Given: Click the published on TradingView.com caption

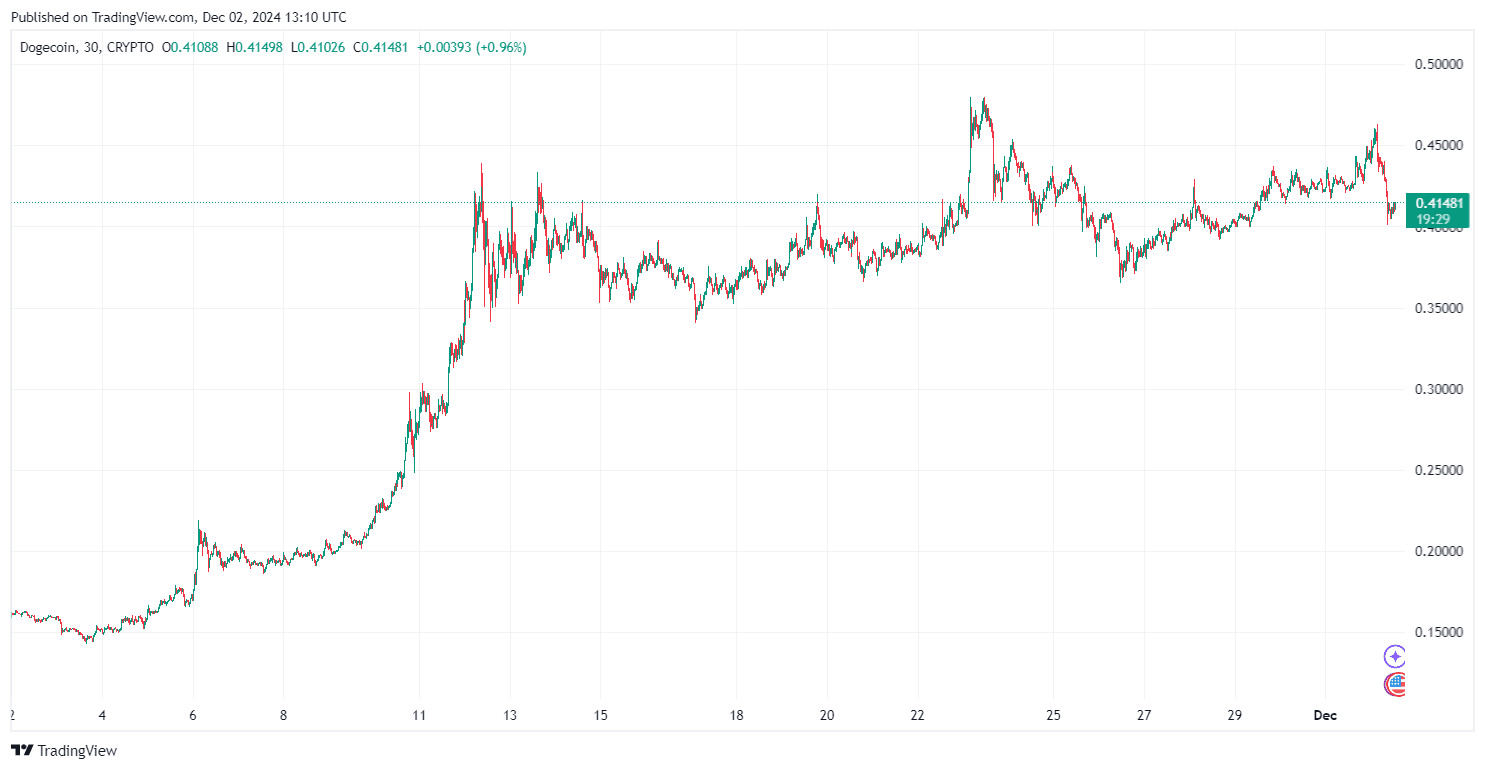Looking at the screenshot, I should click(180, 17).
